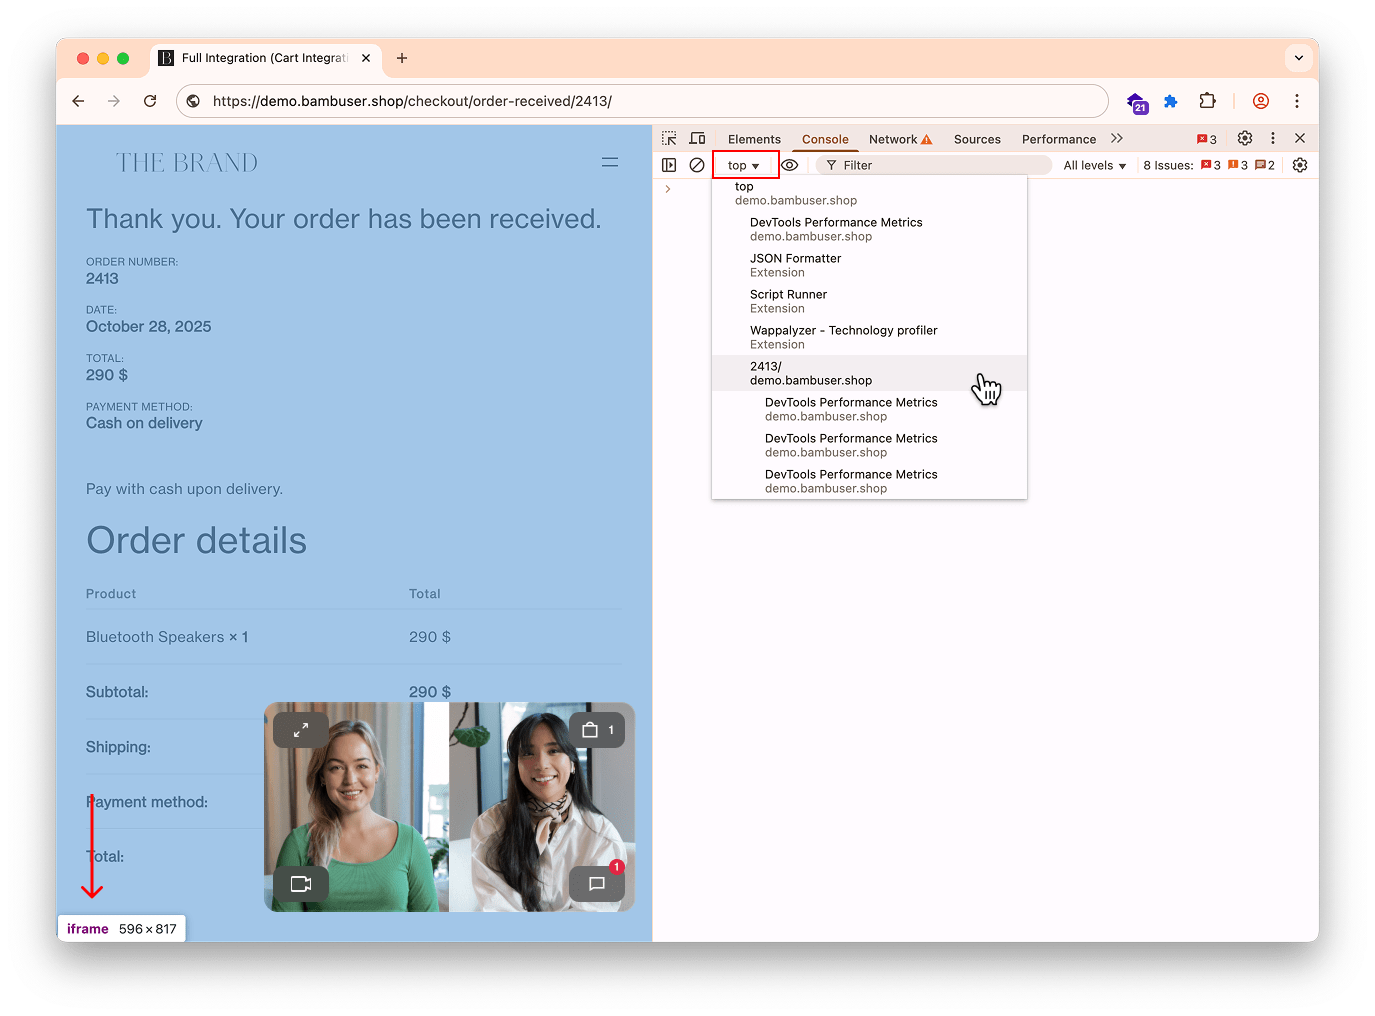Open the execution context dropdown labeled top
The image size is (1375, 1016).
pos(744,164)
